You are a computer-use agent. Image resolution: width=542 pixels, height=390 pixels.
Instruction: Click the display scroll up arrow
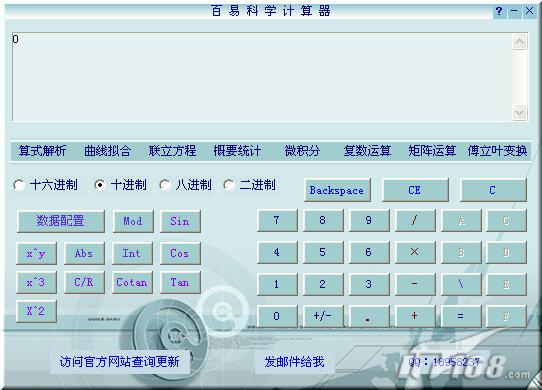(x=520, y=42)
